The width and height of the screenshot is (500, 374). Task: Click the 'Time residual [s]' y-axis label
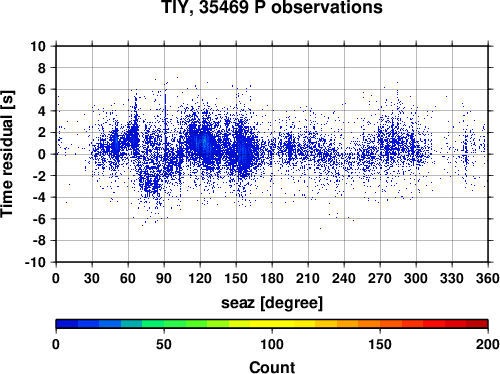point(7,154)
